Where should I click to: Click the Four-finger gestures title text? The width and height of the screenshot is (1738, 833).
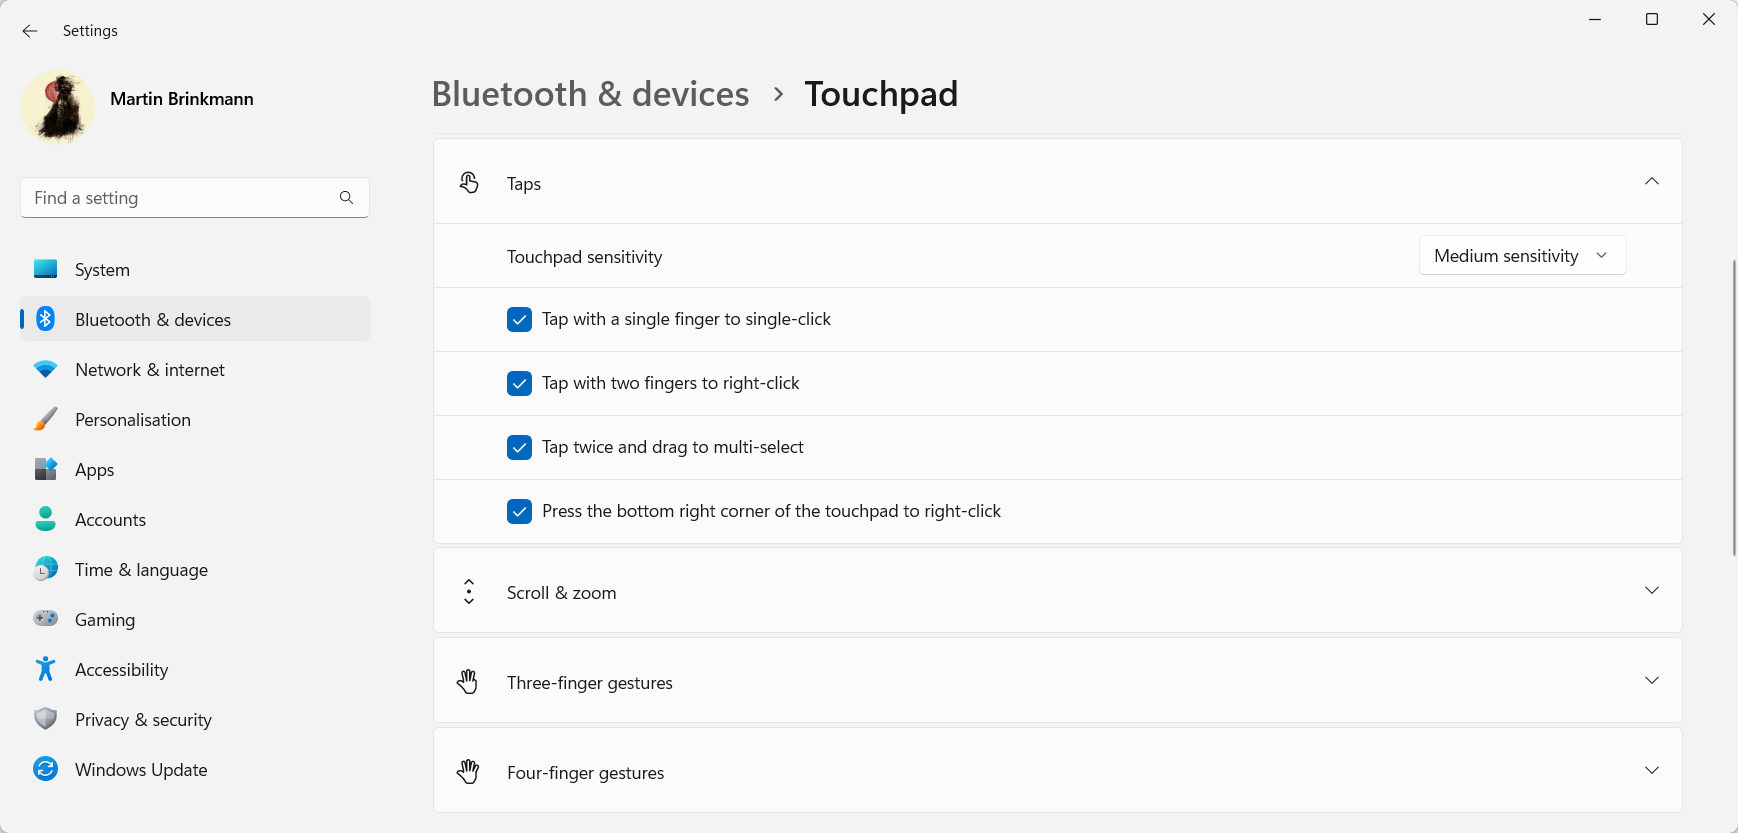click(585, 773)
